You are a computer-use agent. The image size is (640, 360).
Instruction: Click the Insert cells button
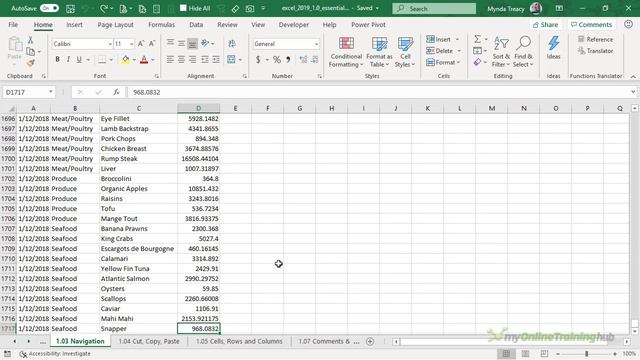tap(439, 39)
